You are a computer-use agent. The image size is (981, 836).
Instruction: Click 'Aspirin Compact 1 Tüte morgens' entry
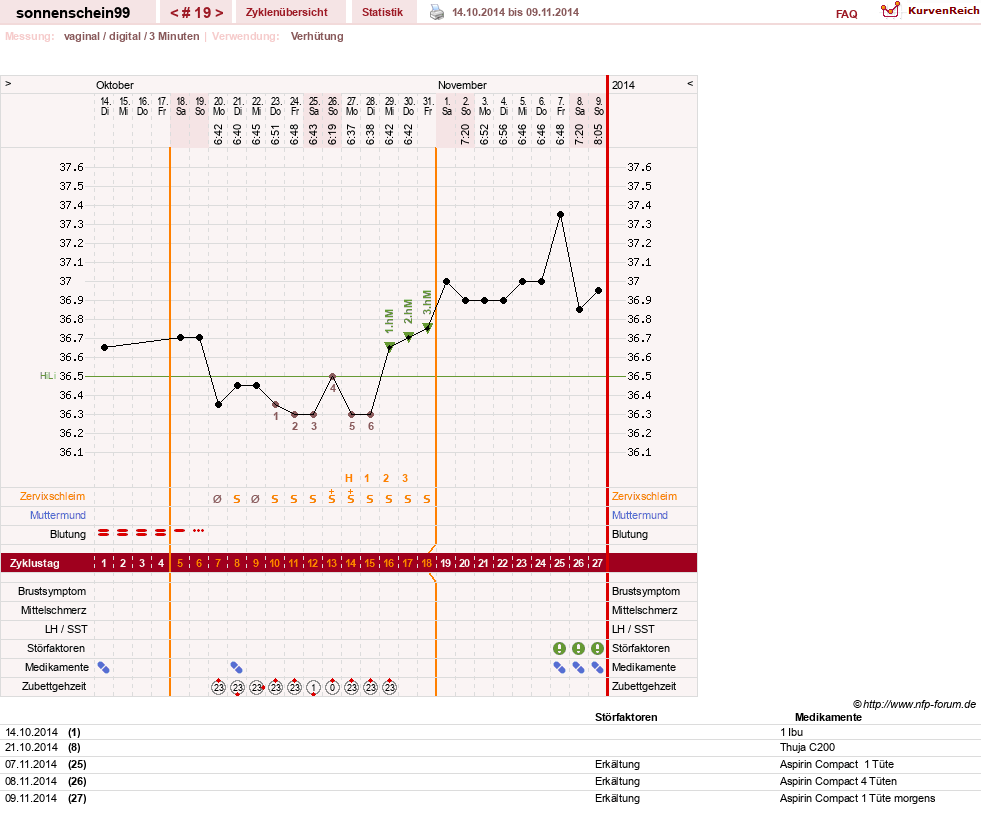857,798
